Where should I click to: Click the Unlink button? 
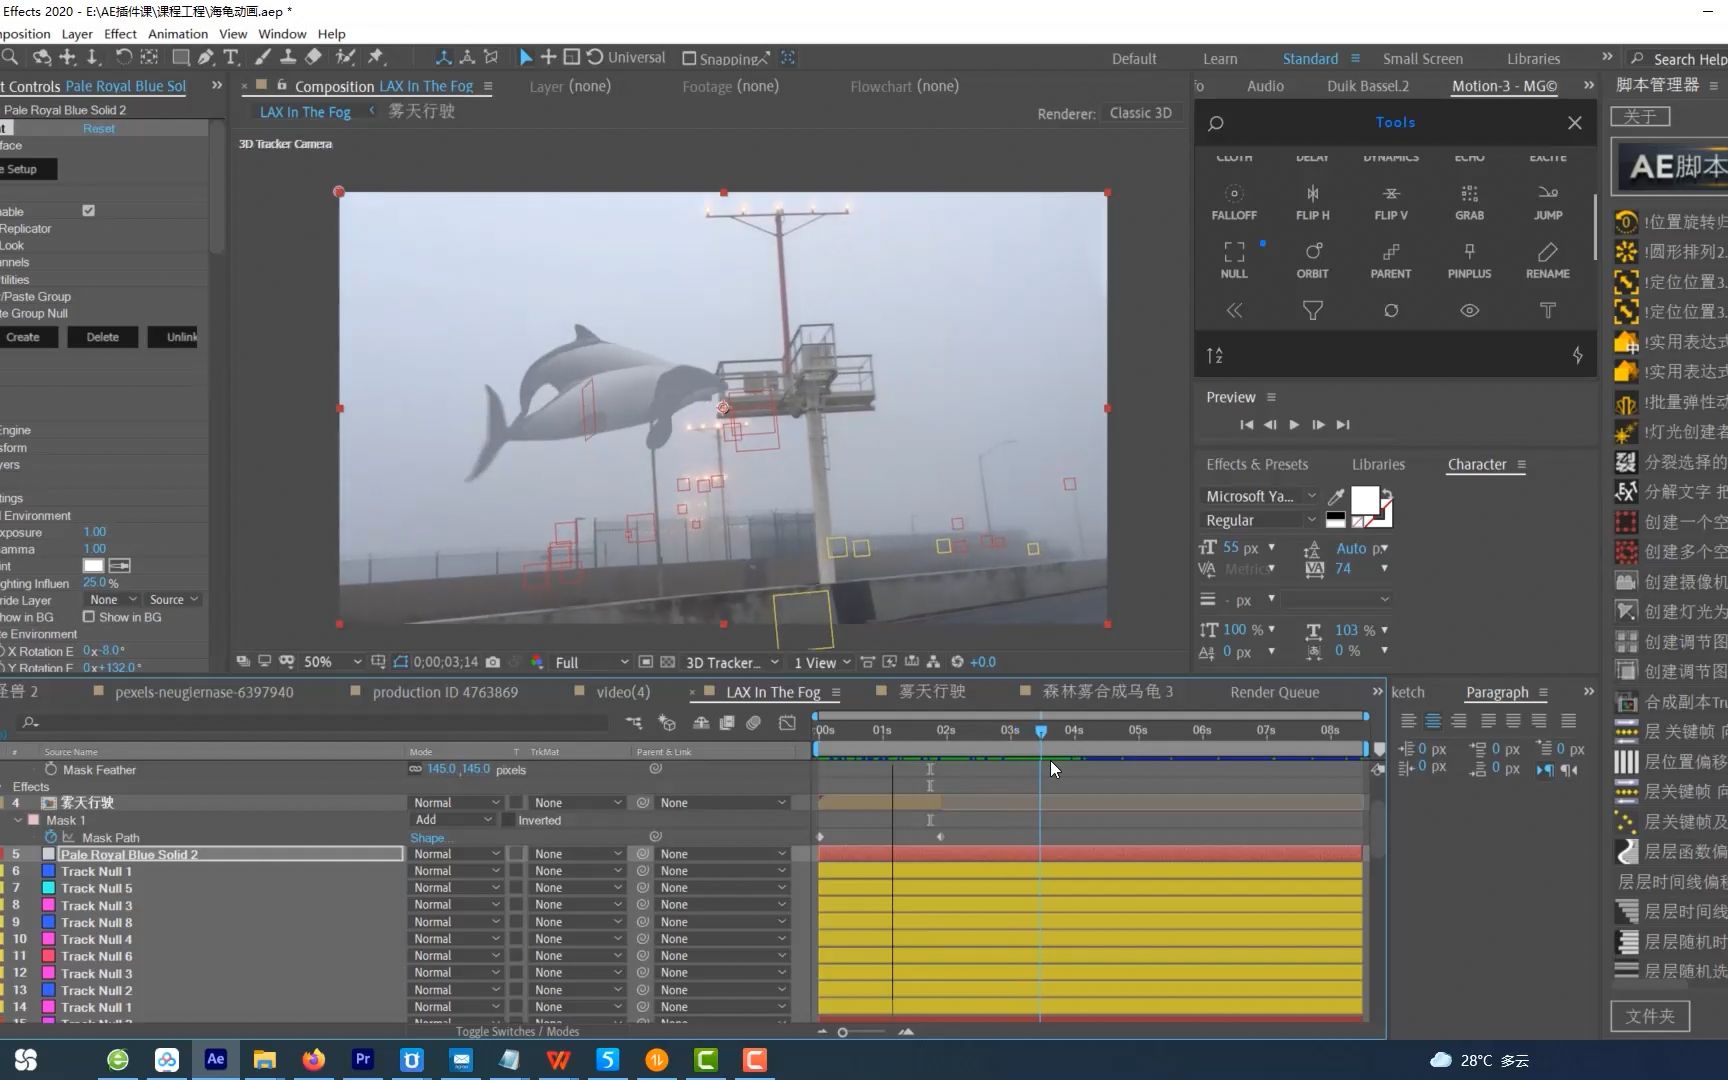pos(173,337)
